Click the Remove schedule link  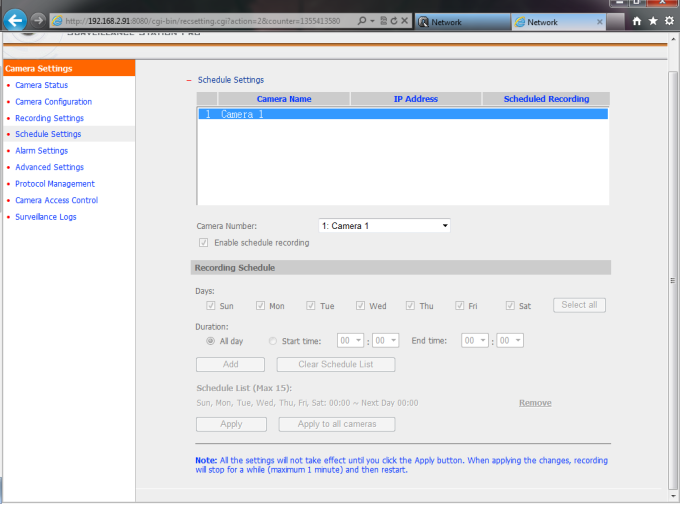click(534, 403)
